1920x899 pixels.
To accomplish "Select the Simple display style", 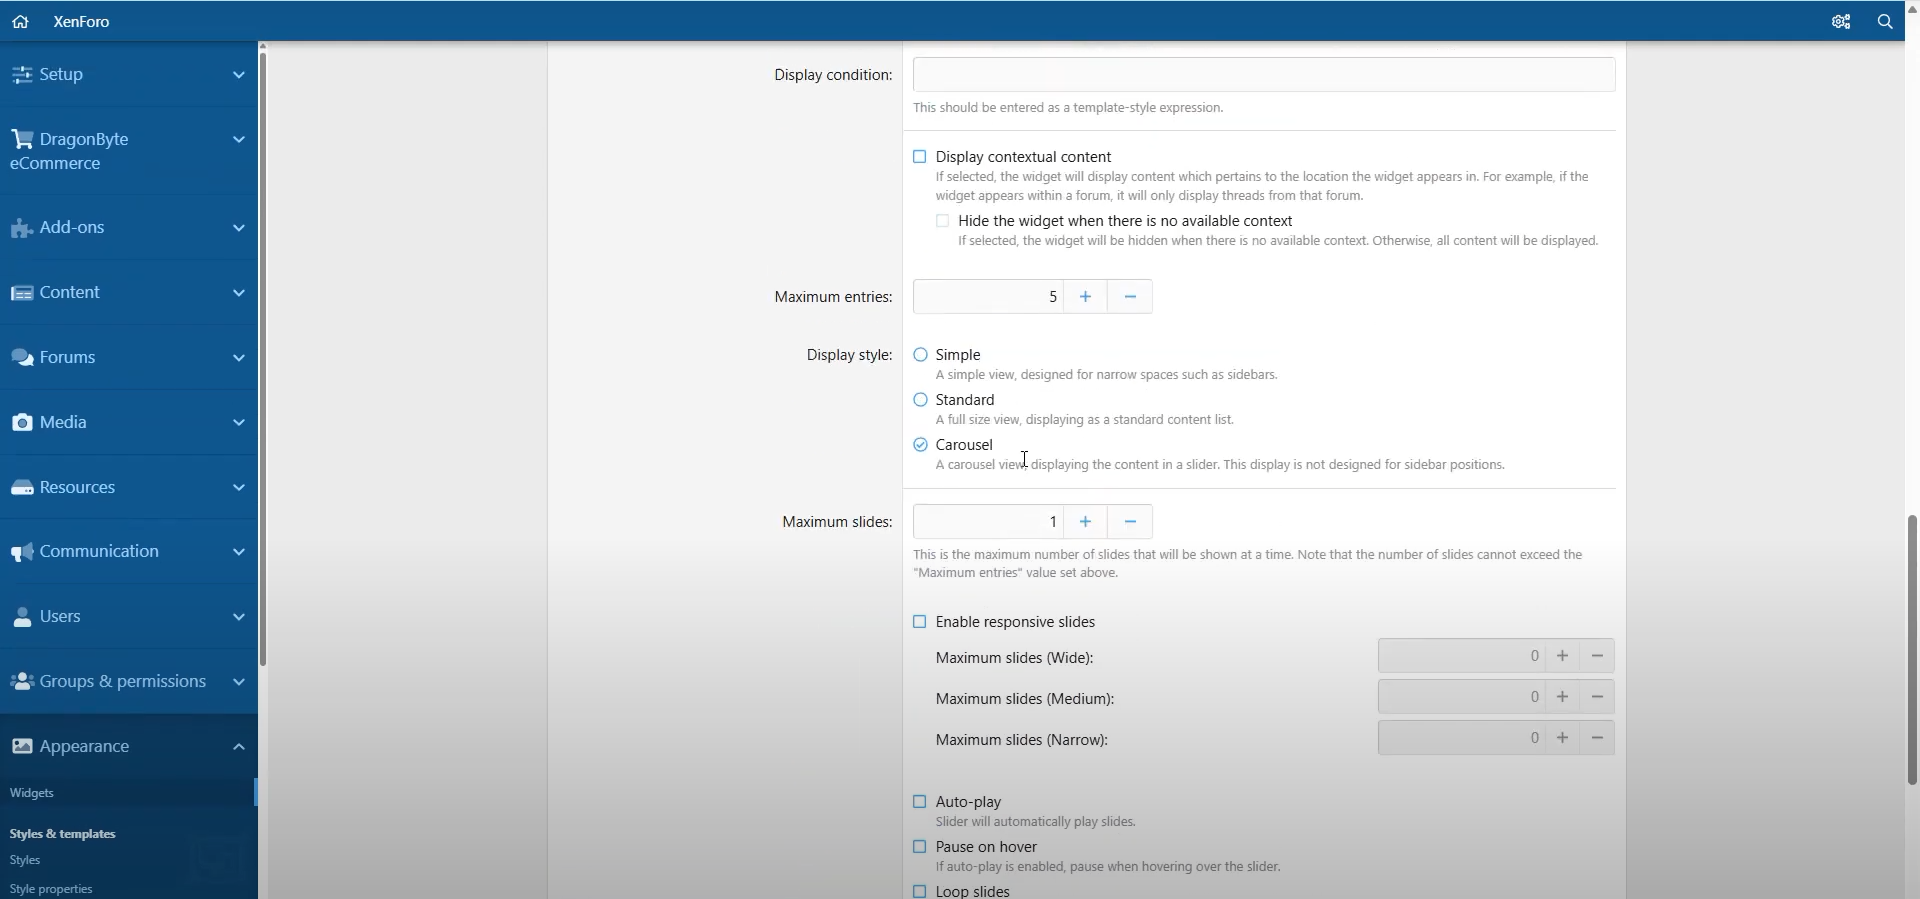I will [x=920, y=355].
